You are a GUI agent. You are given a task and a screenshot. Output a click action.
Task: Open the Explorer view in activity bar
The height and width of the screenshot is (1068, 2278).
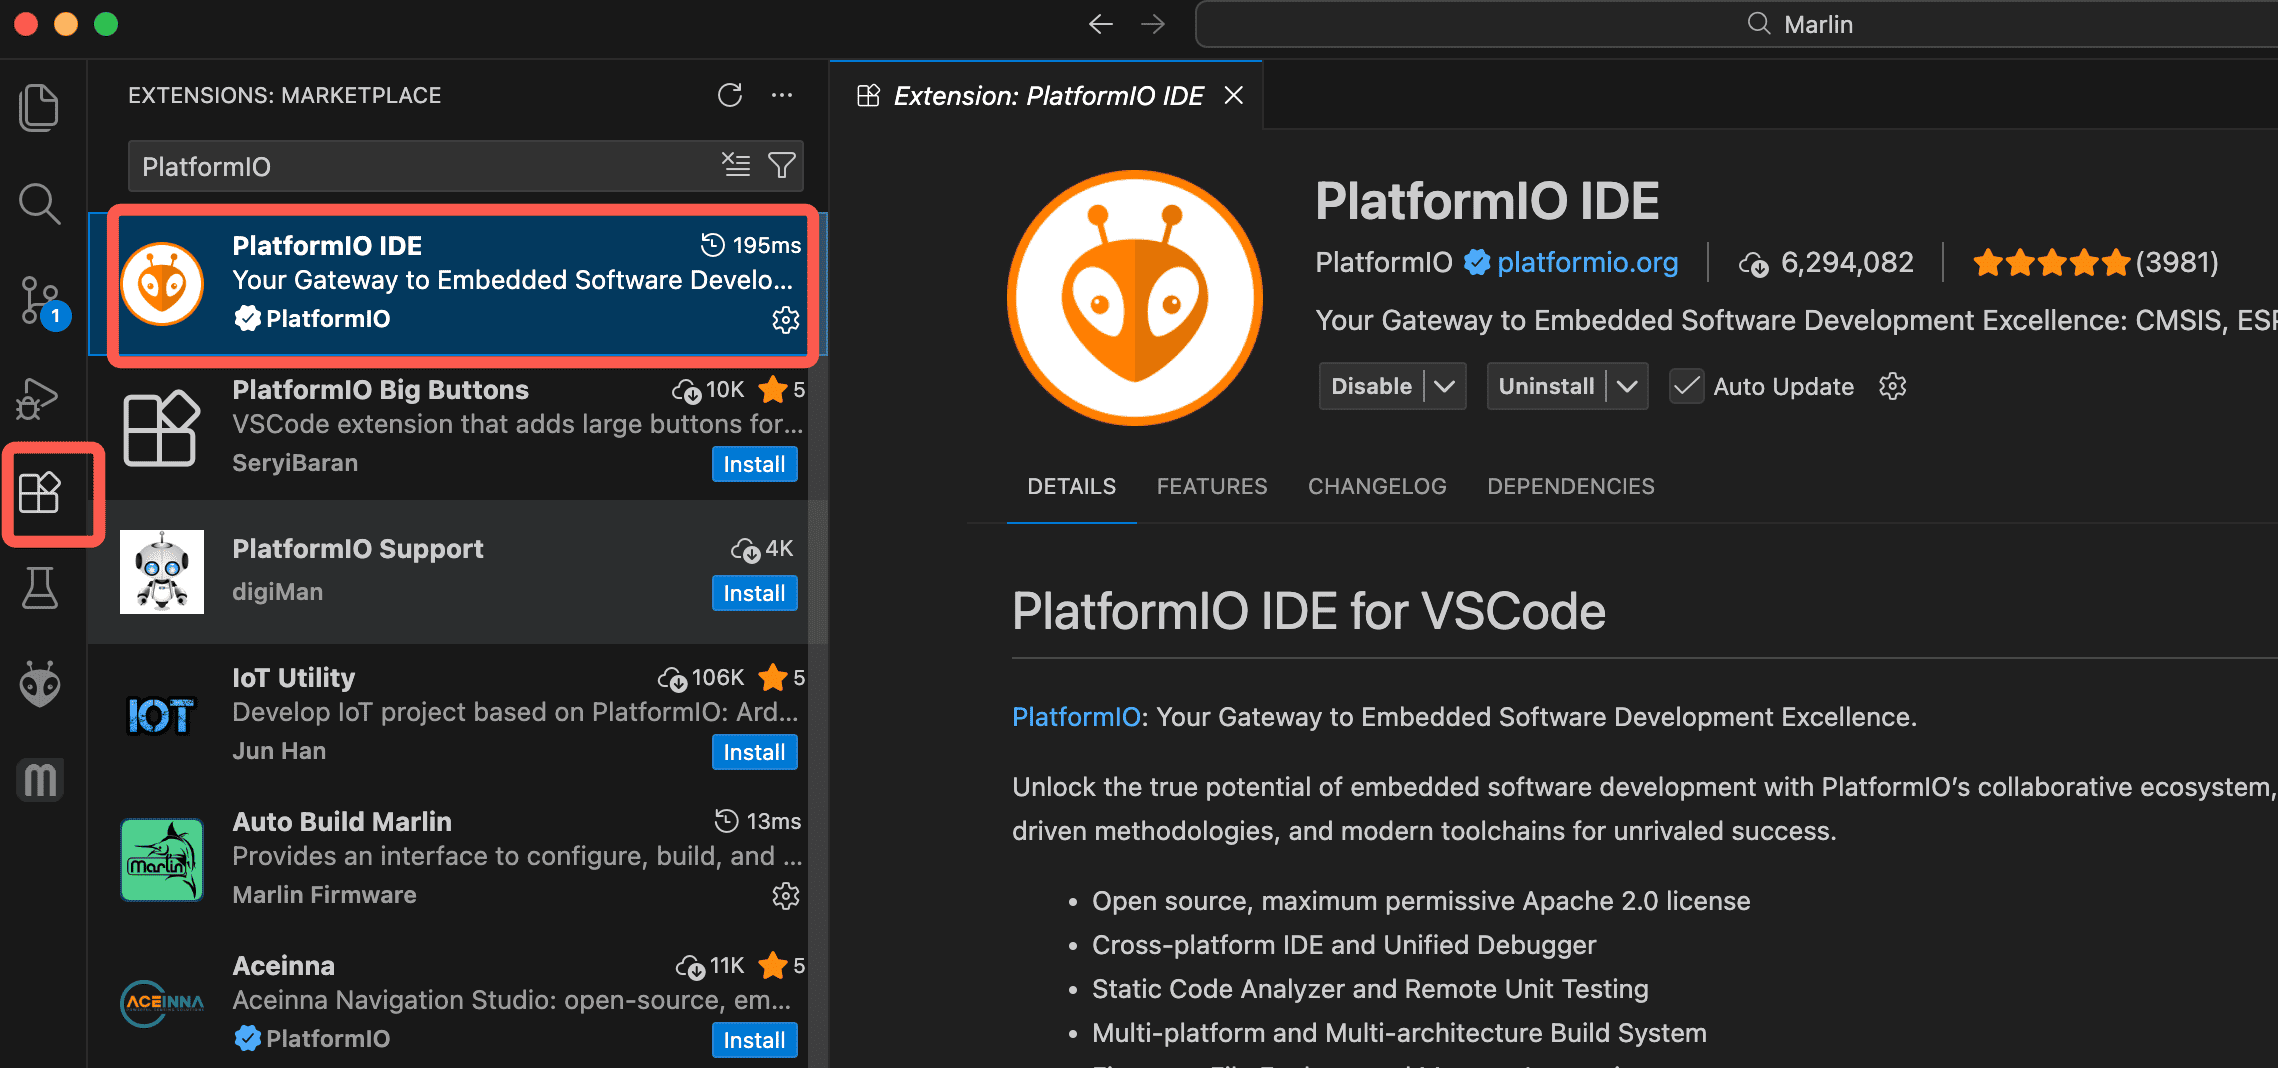pyautogui.click(x=39, y=107)
